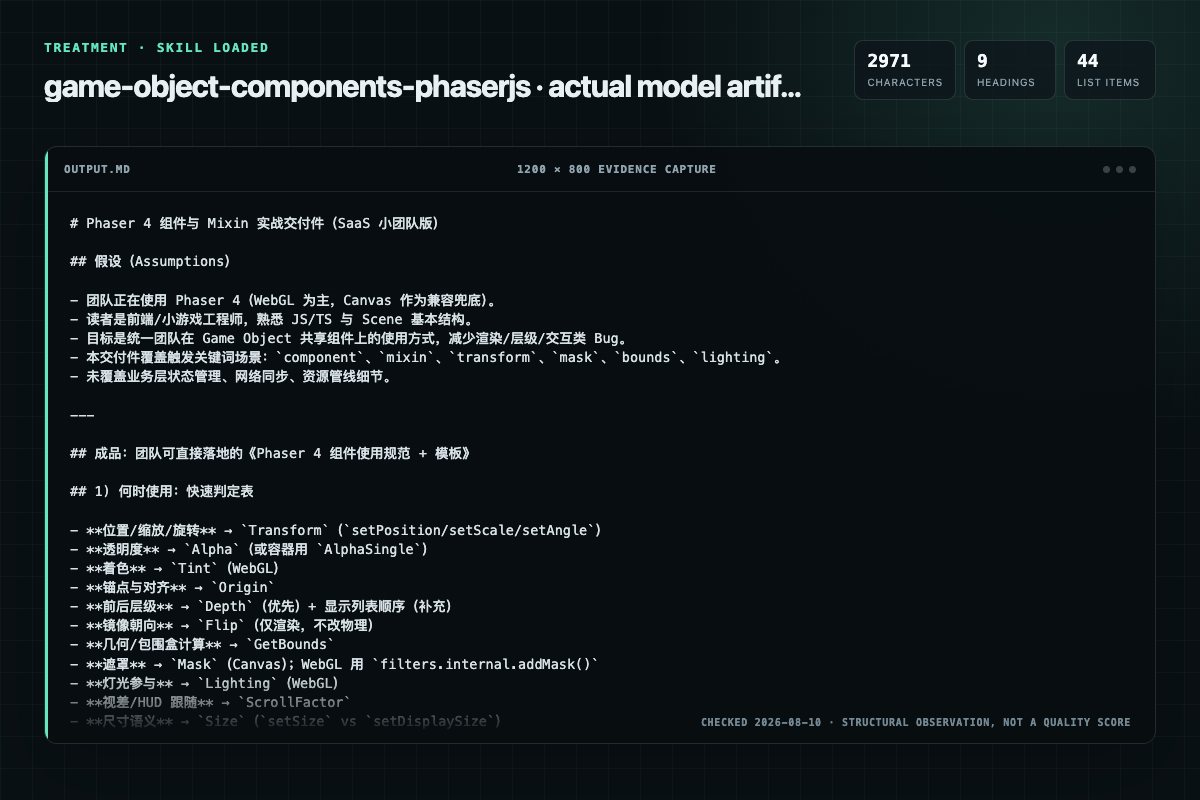The image size is (1200, 800).
Task: Click the 遮罩 → Mask (Canvas) line
Action: click(x=334, y=664)
